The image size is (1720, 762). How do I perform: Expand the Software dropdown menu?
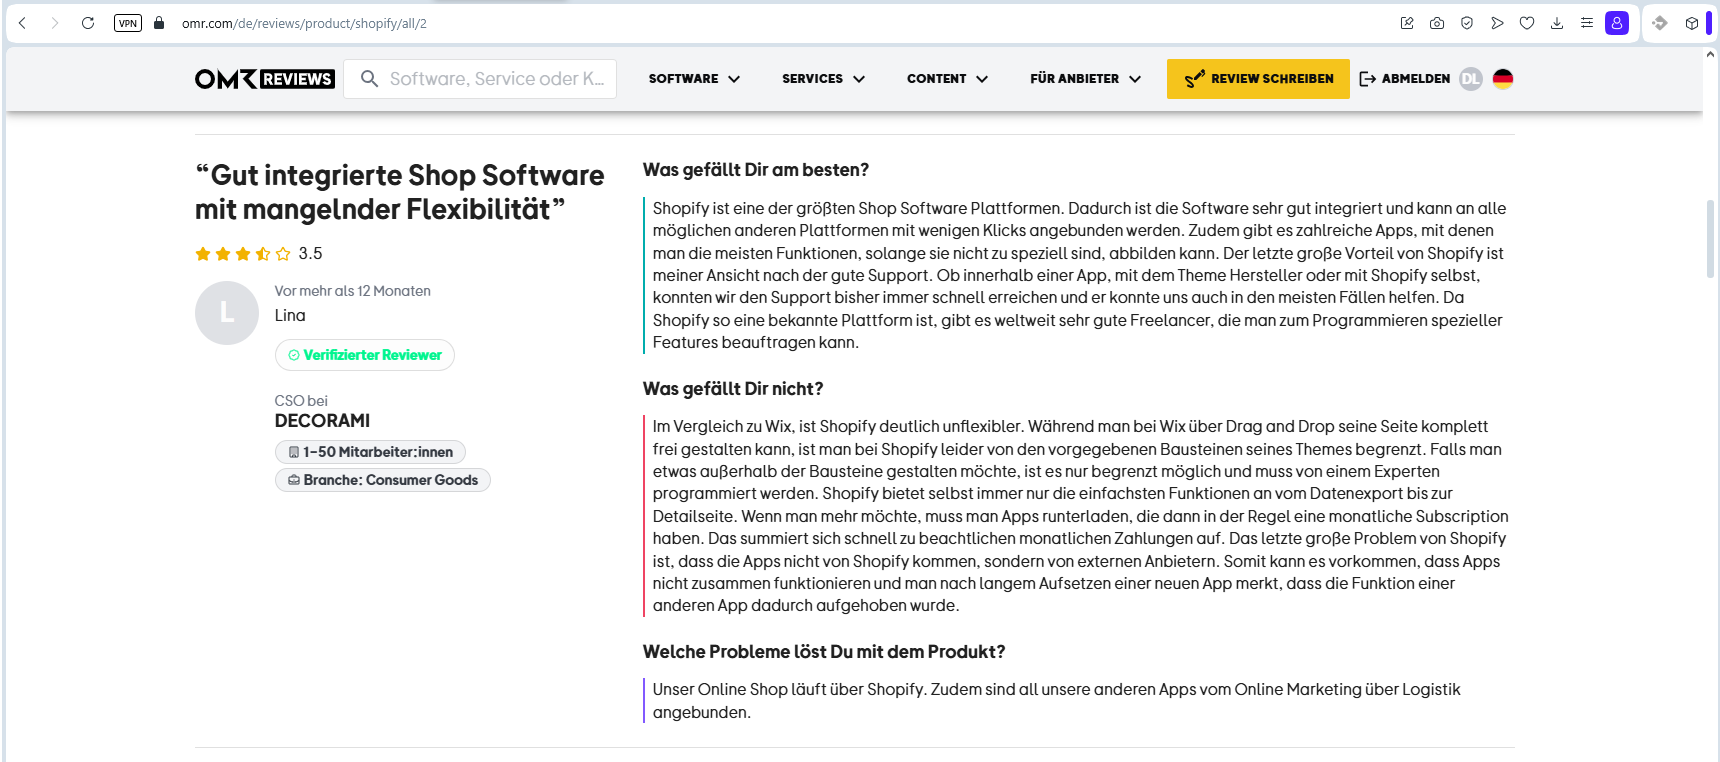694,79
